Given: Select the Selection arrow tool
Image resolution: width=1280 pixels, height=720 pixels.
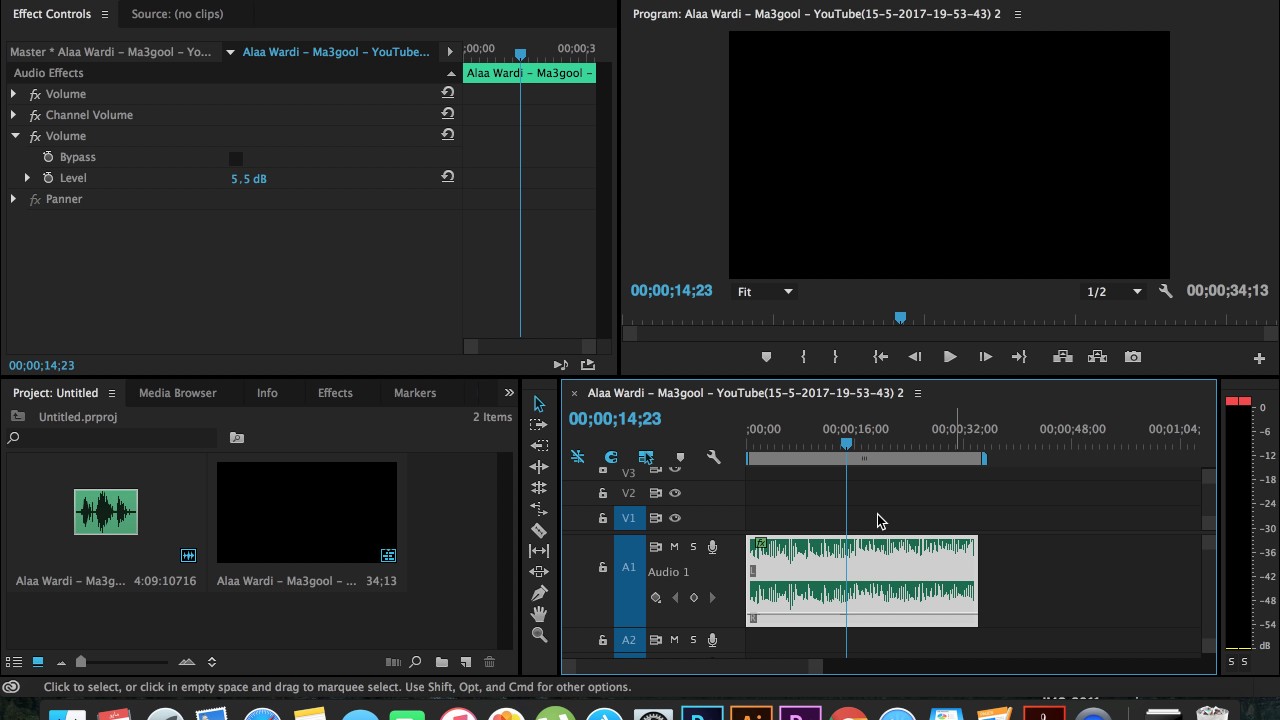Looking at the screenshot, I should coord(539,404).
